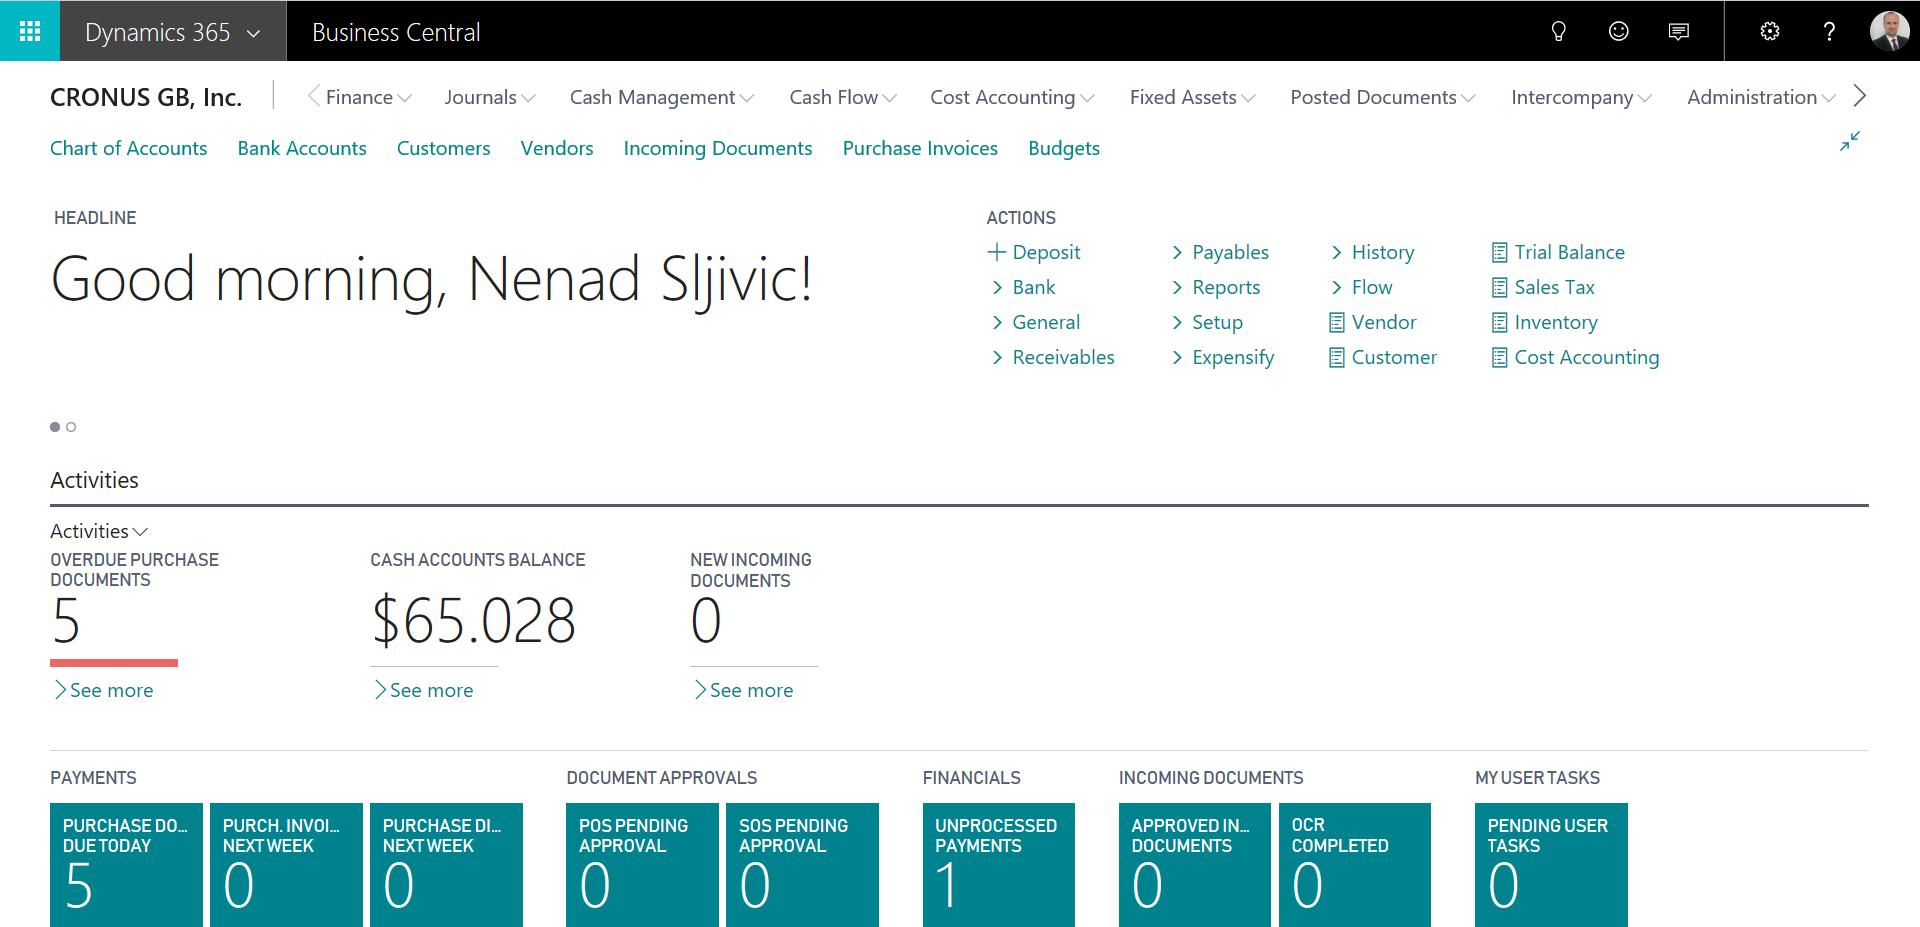Open the Inventory report
The width and height of the screenshot is (1920, 927).
(1545, 322)
